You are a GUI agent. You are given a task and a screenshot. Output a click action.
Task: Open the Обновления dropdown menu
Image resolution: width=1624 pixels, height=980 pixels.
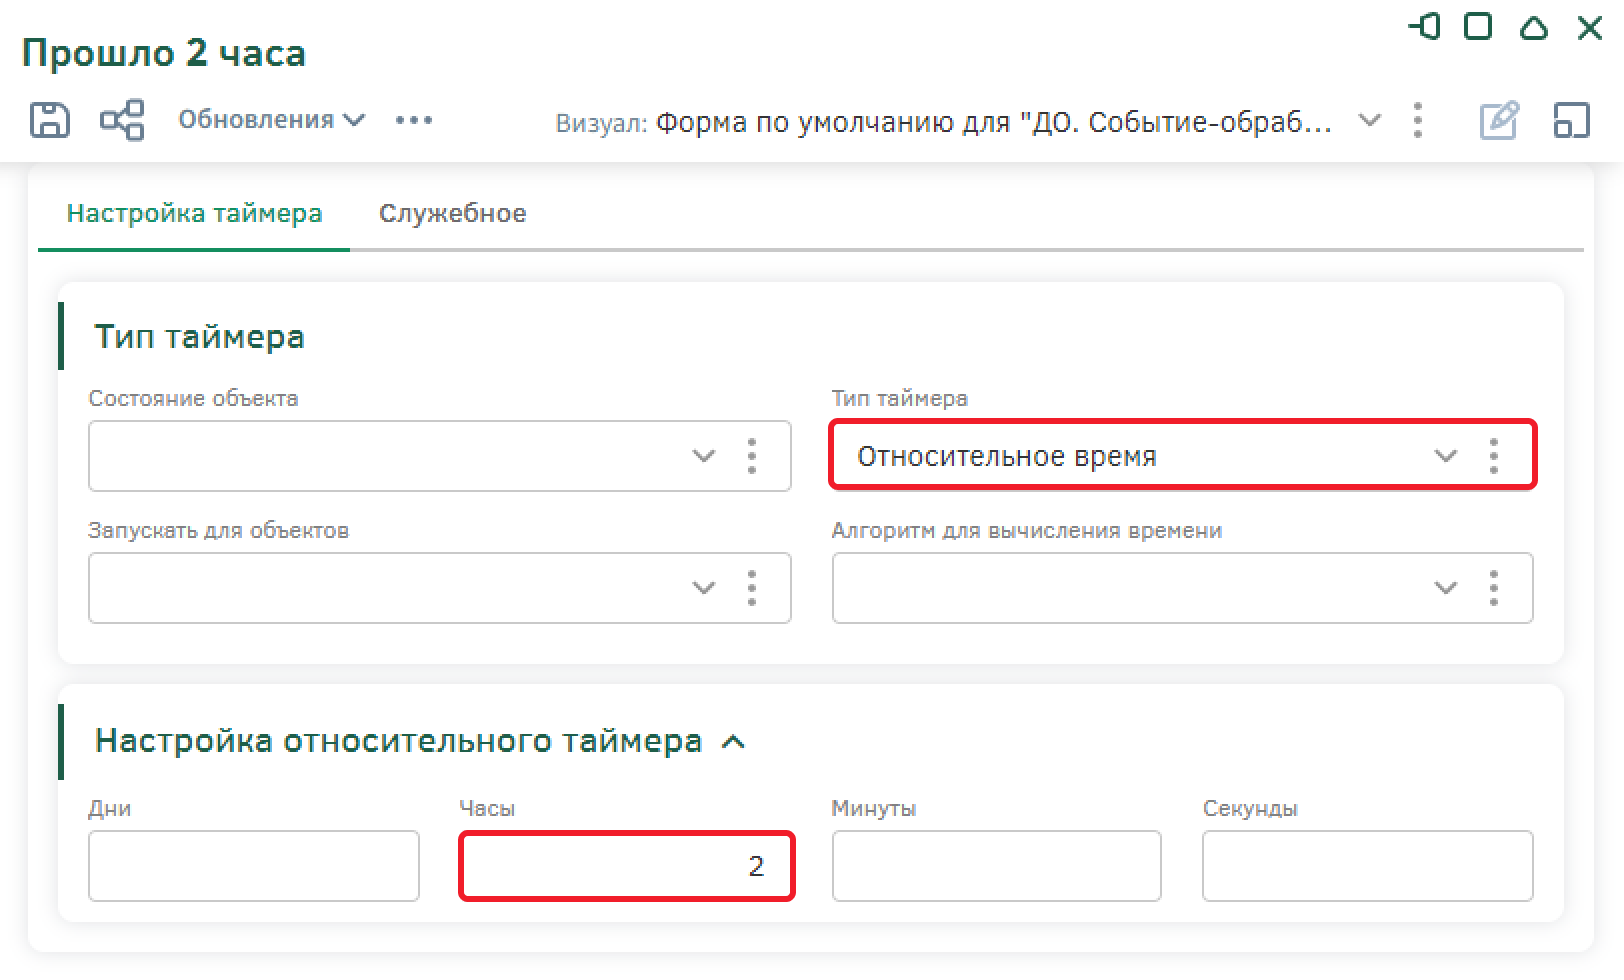271,120
